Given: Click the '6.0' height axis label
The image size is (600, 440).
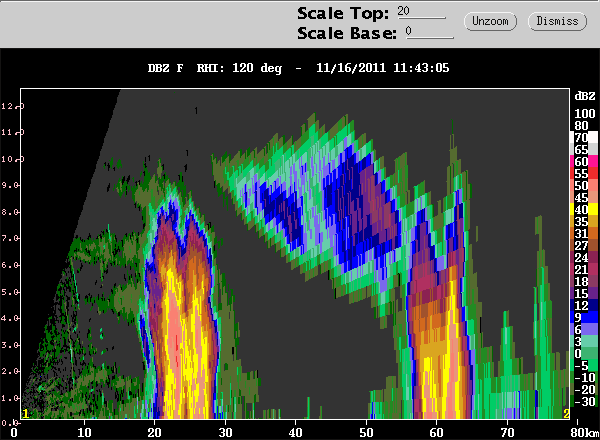Looking at the screenshot, I should (x=11, y=265).
